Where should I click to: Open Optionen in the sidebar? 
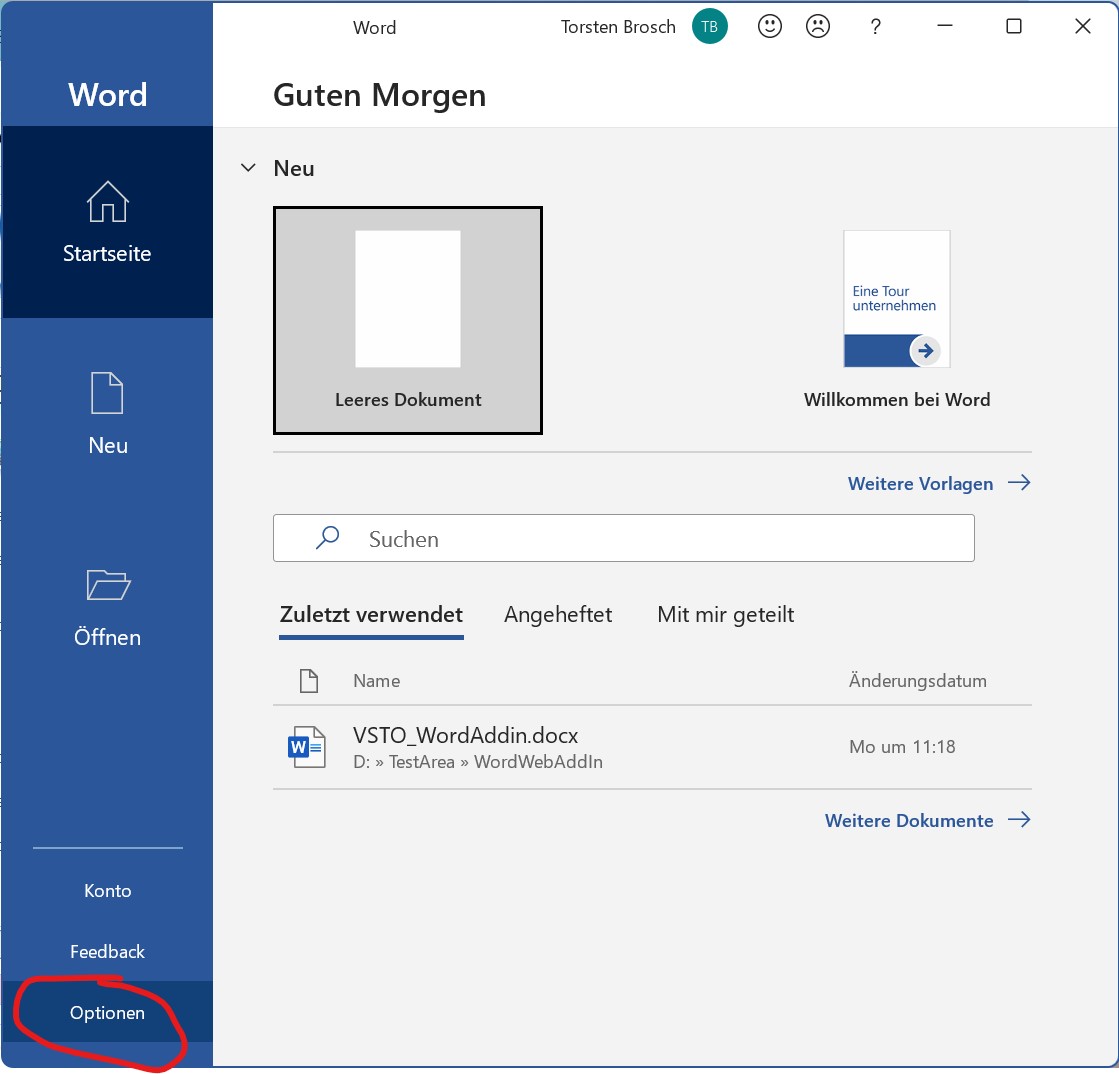107,1013
